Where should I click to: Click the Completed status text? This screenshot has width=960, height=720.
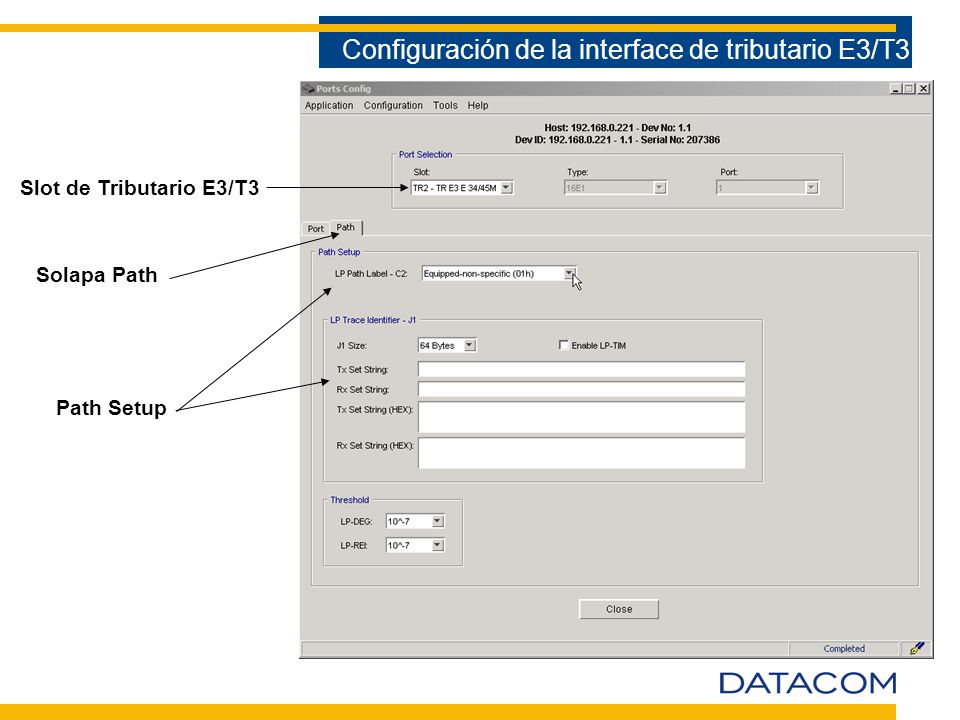coord(844,648)
